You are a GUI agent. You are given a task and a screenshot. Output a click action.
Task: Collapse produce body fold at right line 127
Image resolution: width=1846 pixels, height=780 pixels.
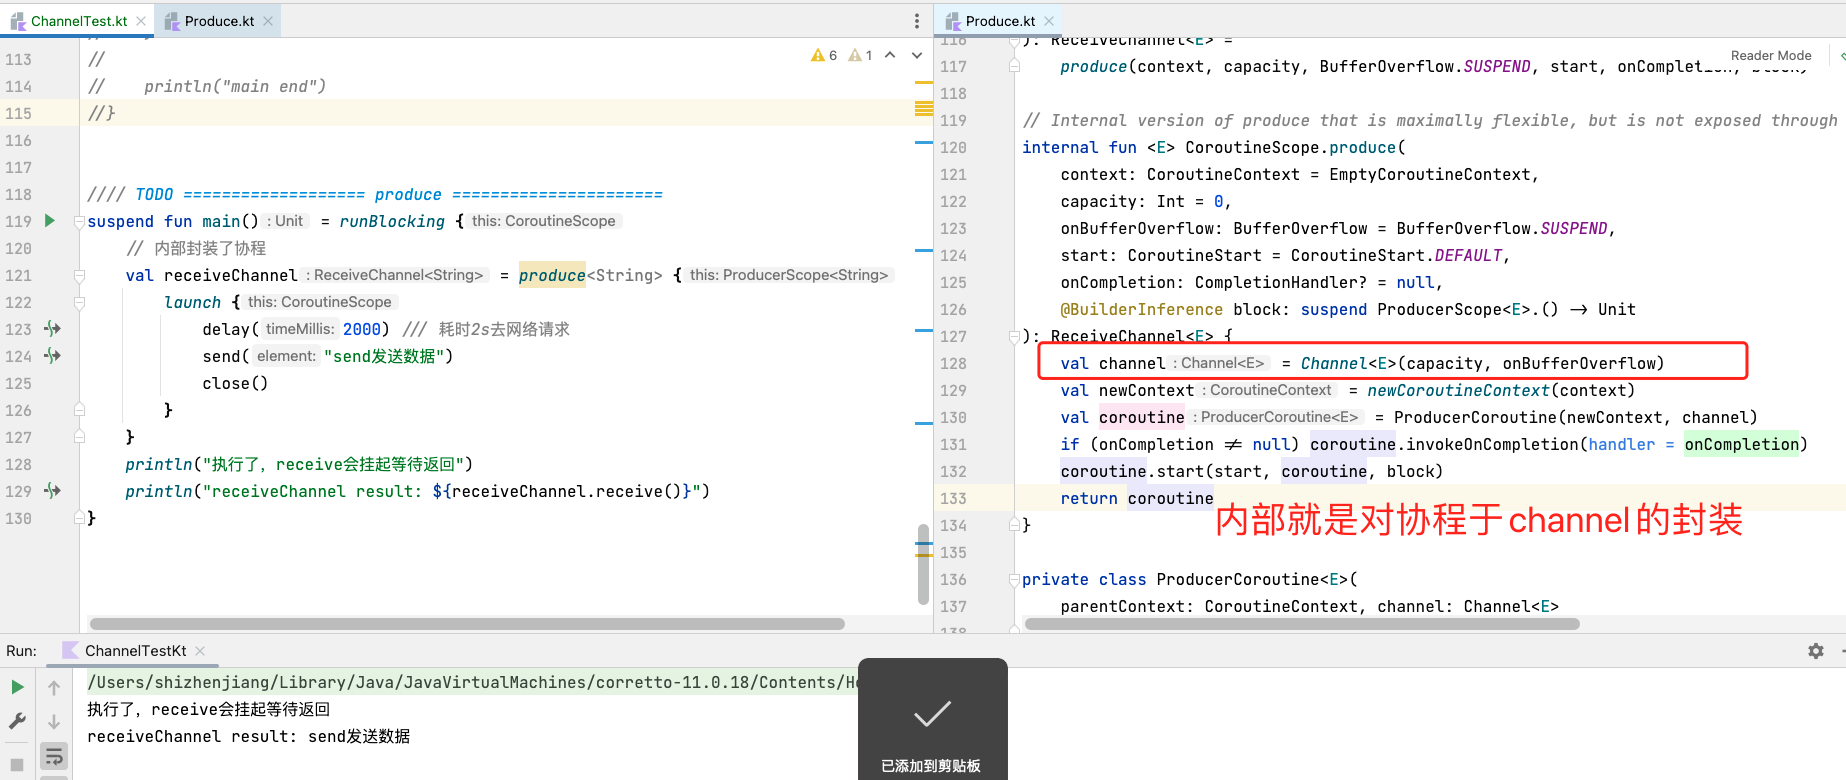pyautogui.click(x=1014, y=336)
